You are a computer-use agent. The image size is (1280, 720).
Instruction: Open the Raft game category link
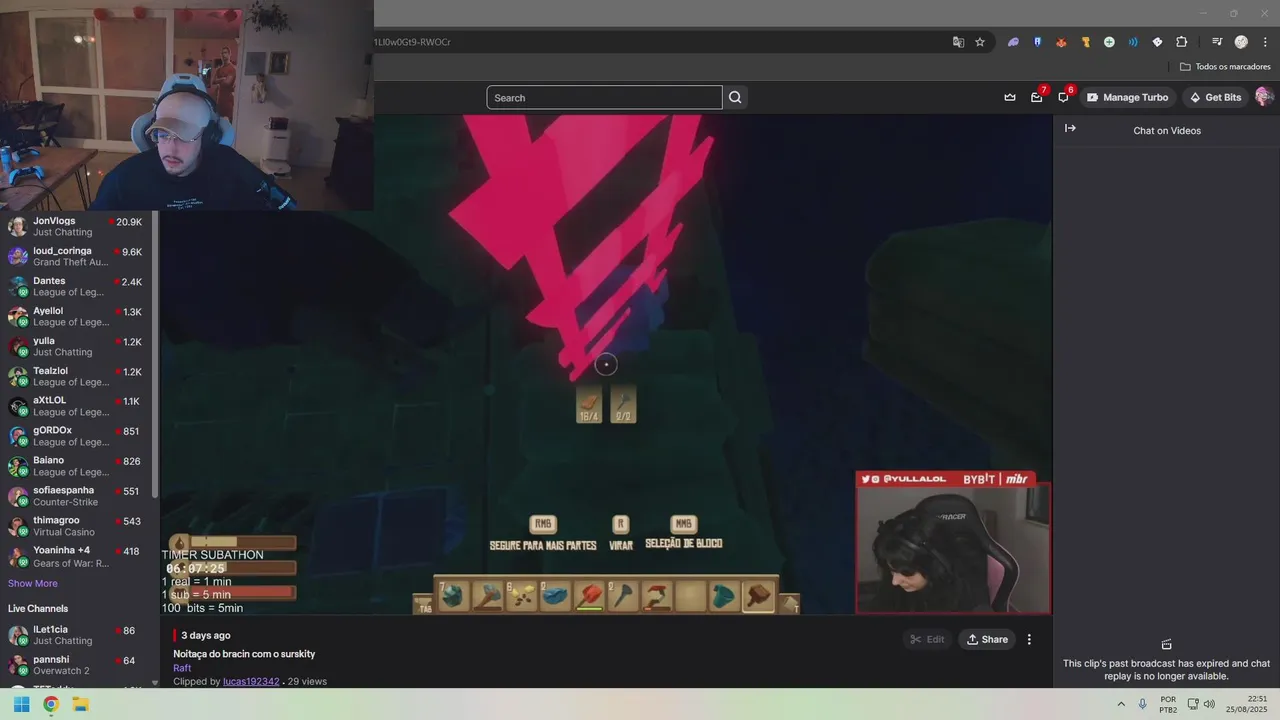182,668
